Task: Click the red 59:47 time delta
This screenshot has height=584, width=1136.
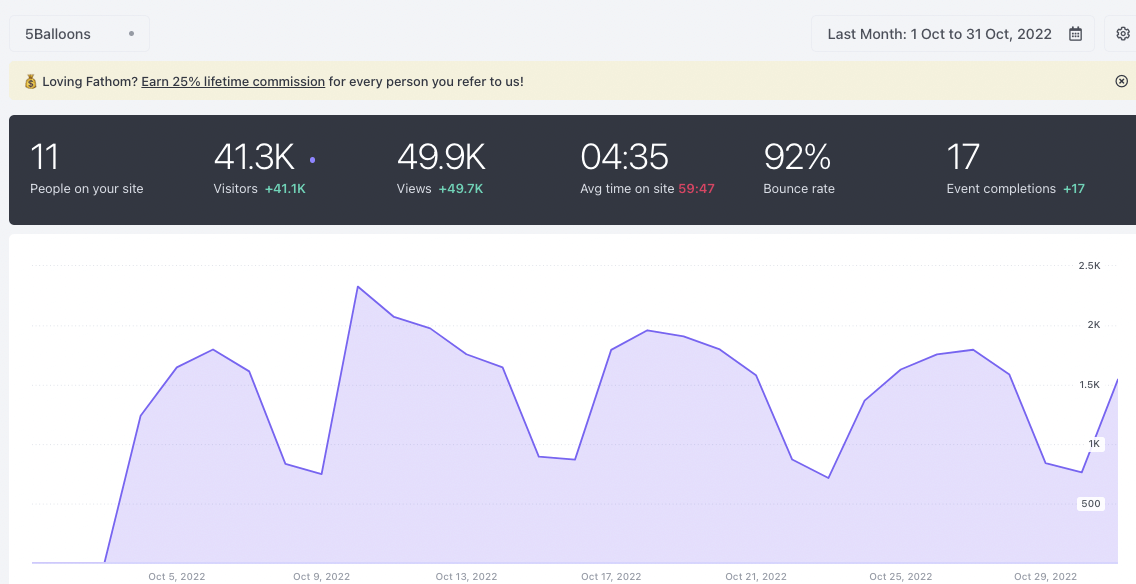Action: tap(697, 188)
